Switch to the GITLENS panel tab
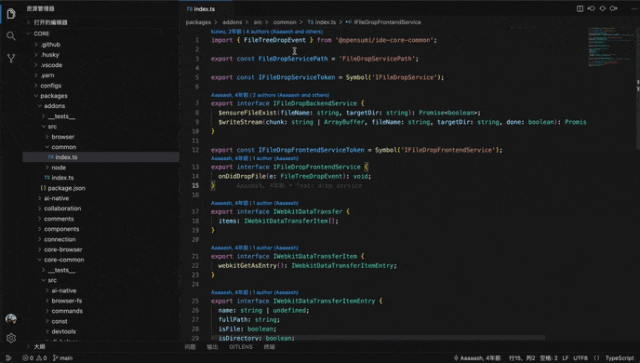Viewport: 640px width, 363px height. click(241, 347)
